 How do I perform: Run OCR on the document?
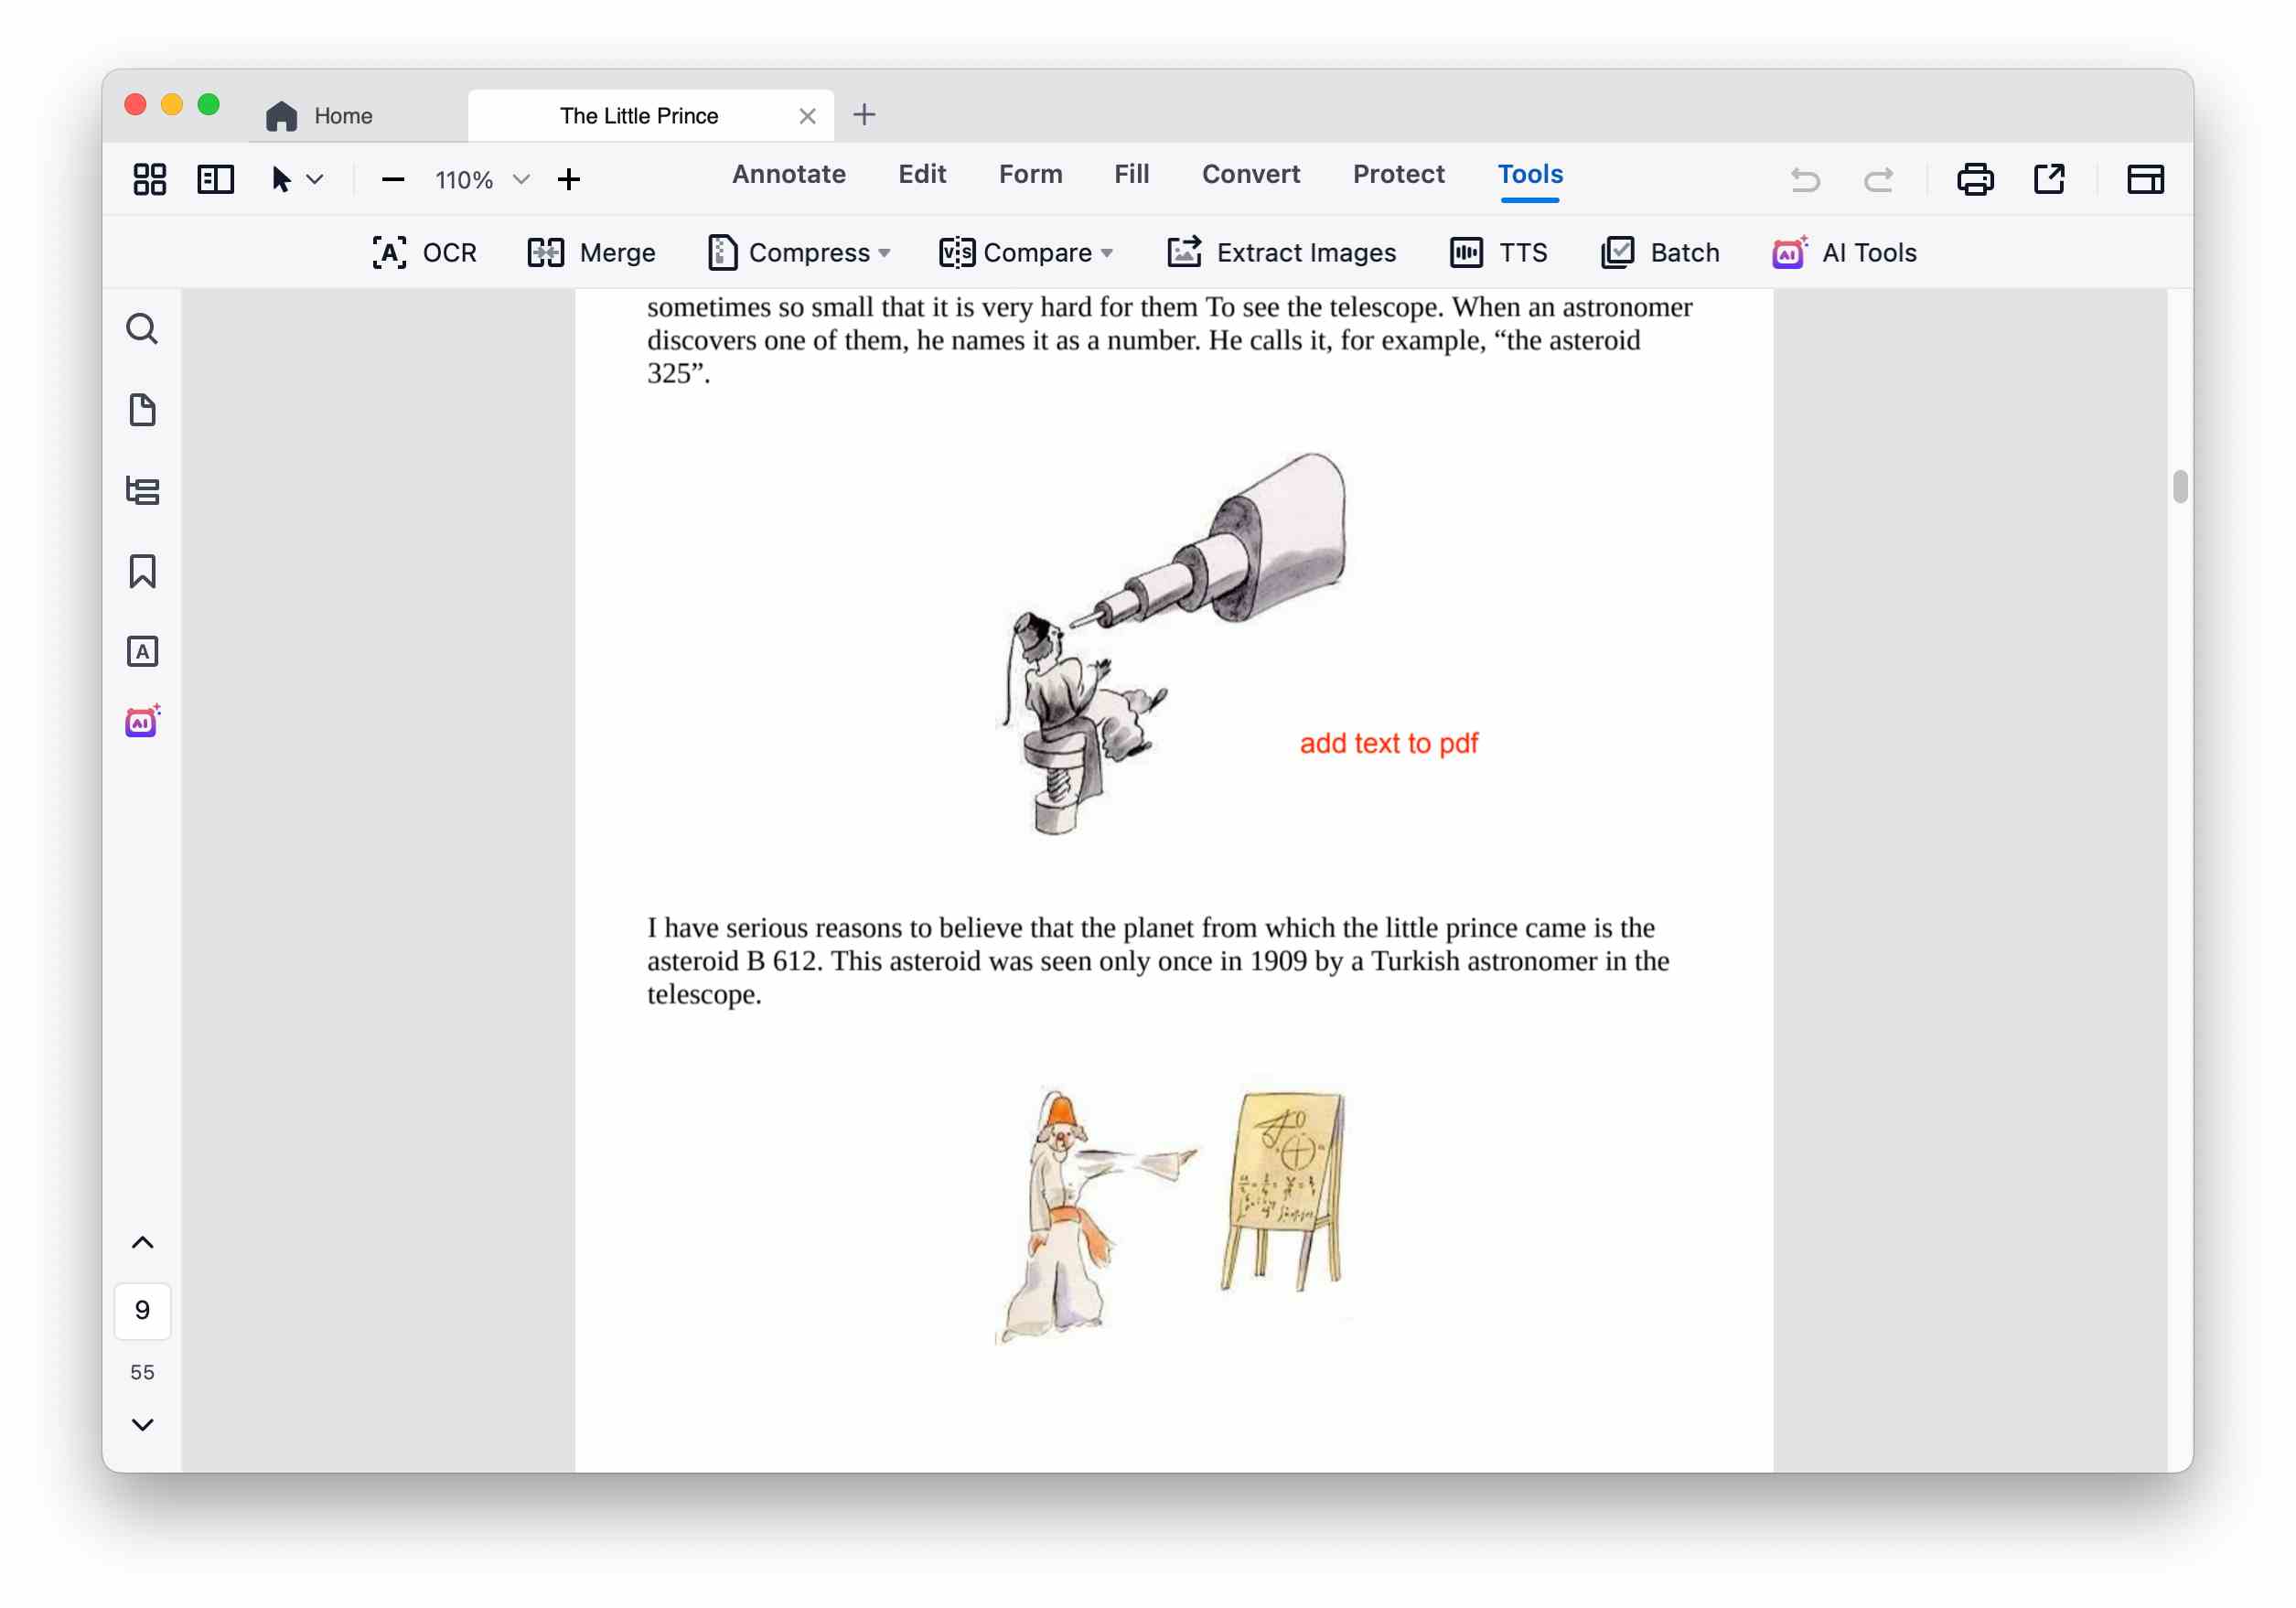(424, 253)
